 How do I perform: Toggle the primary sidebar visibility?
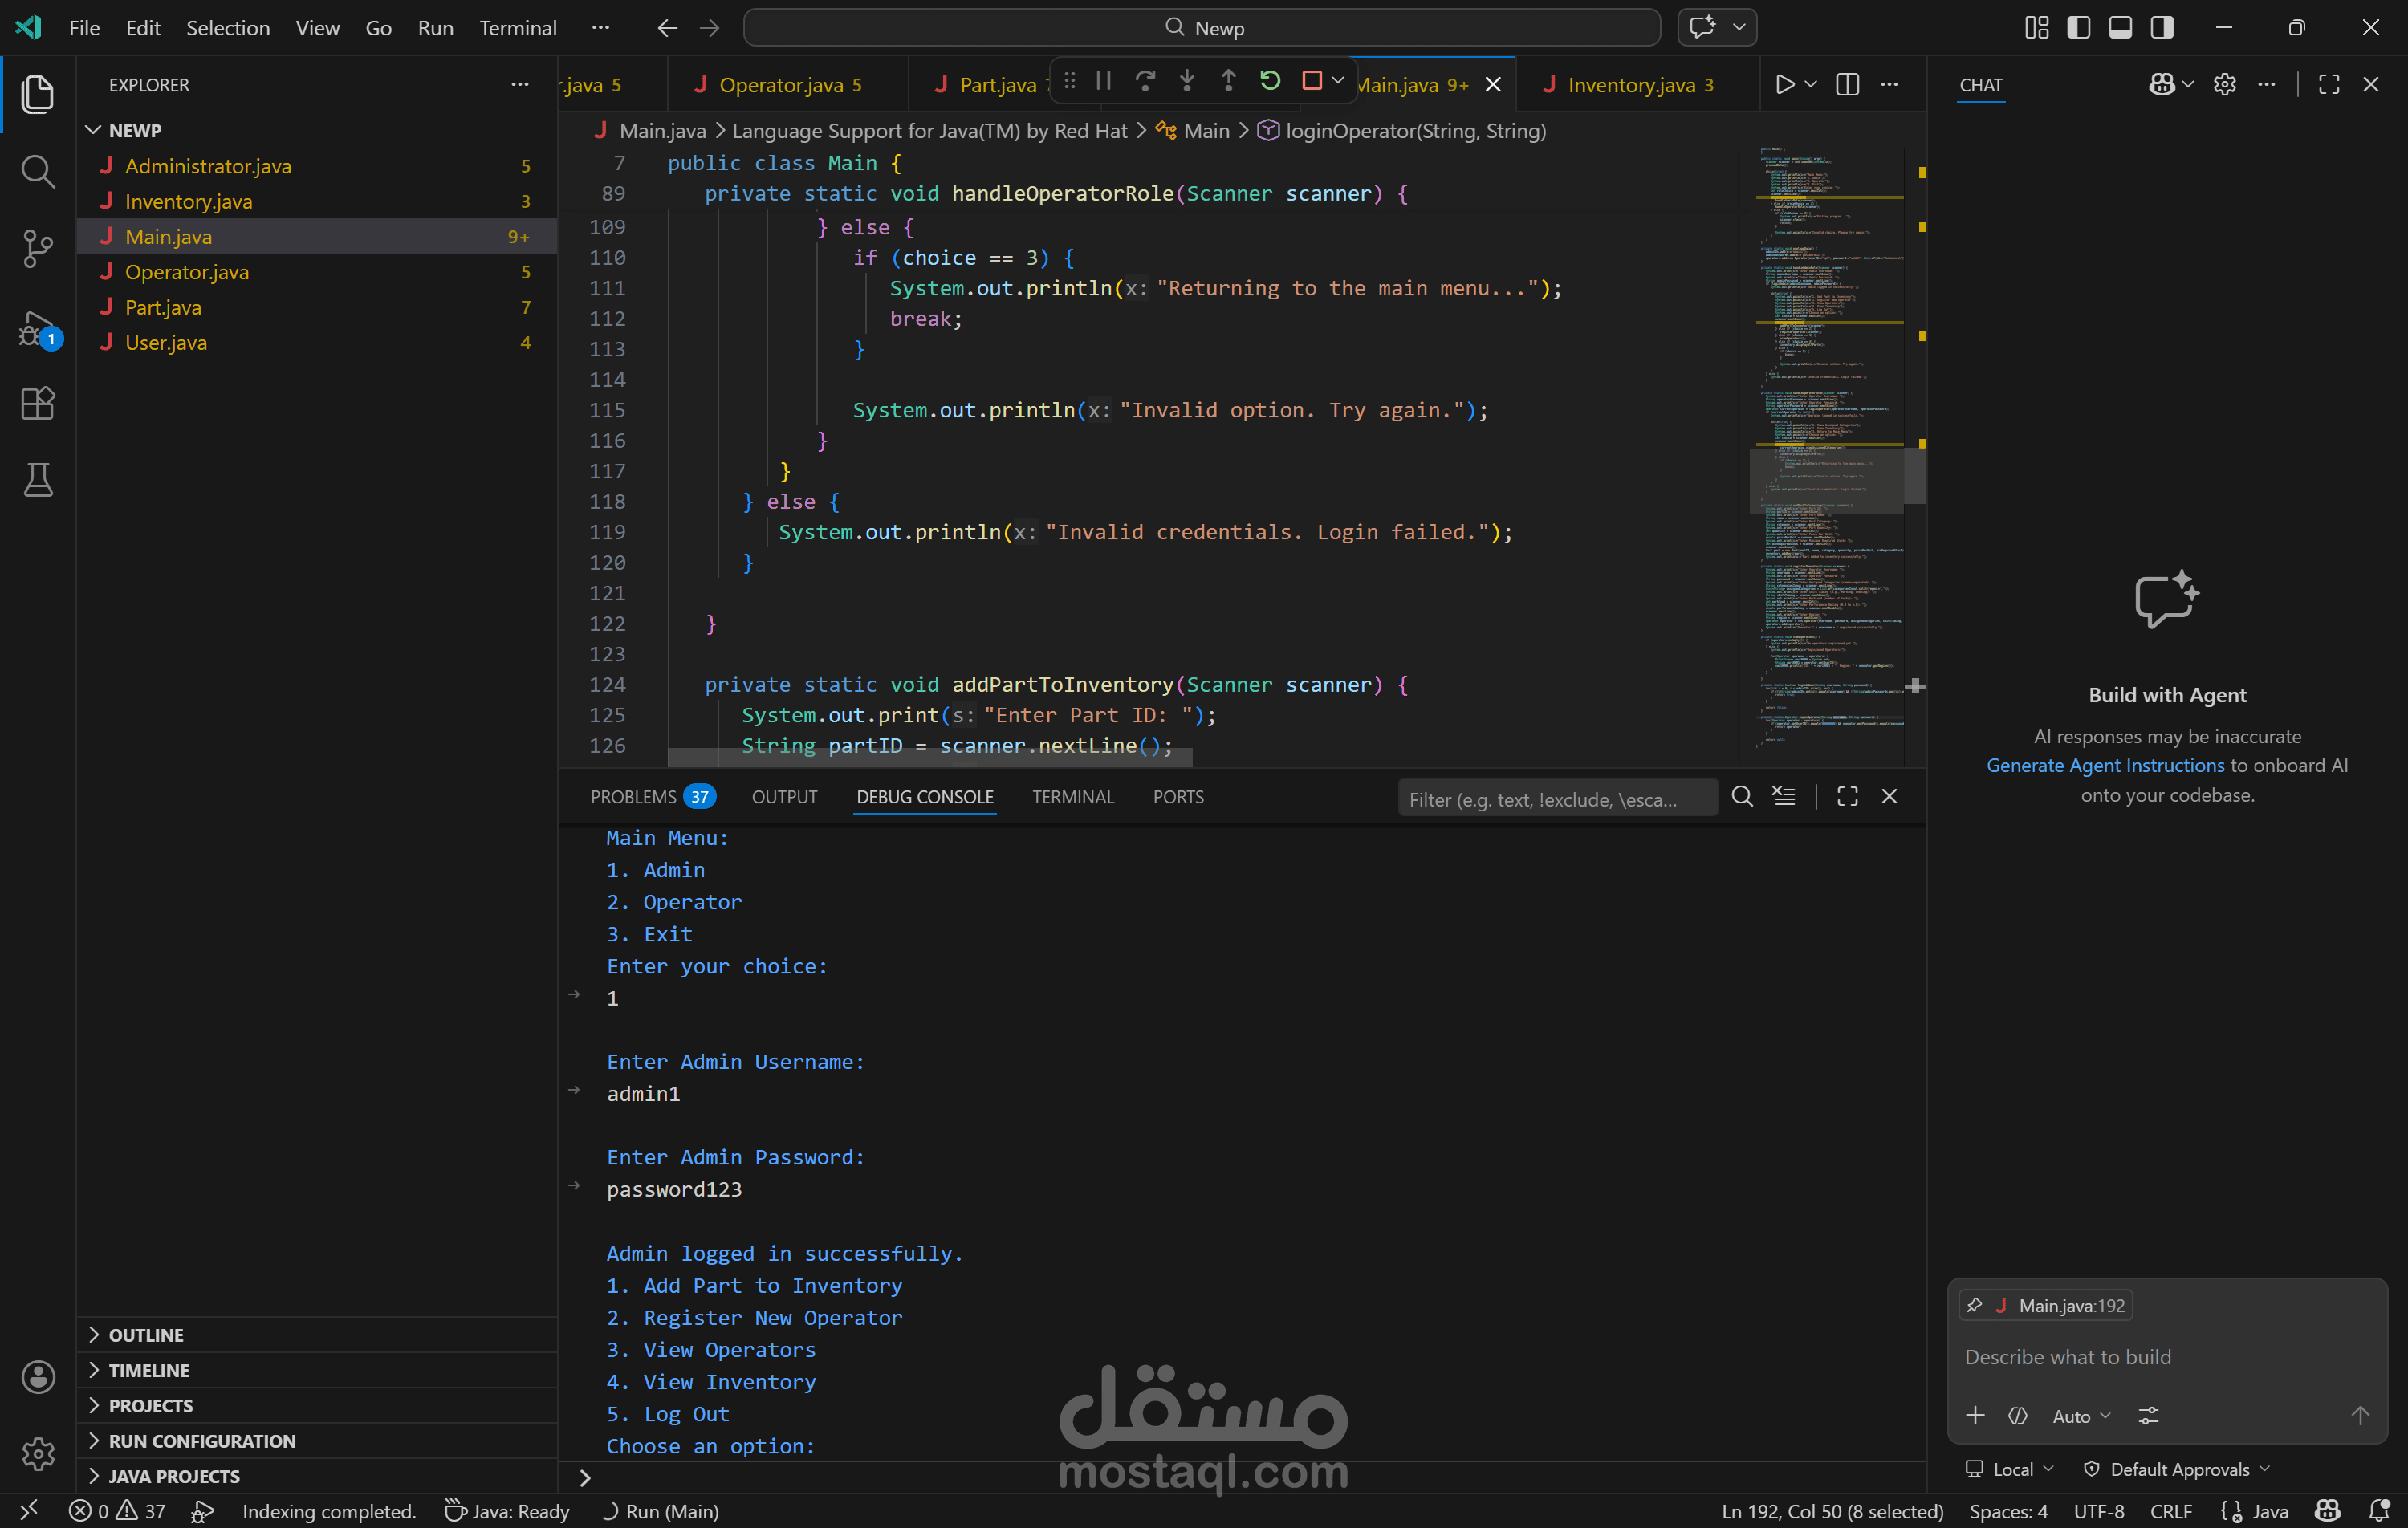2078,27
